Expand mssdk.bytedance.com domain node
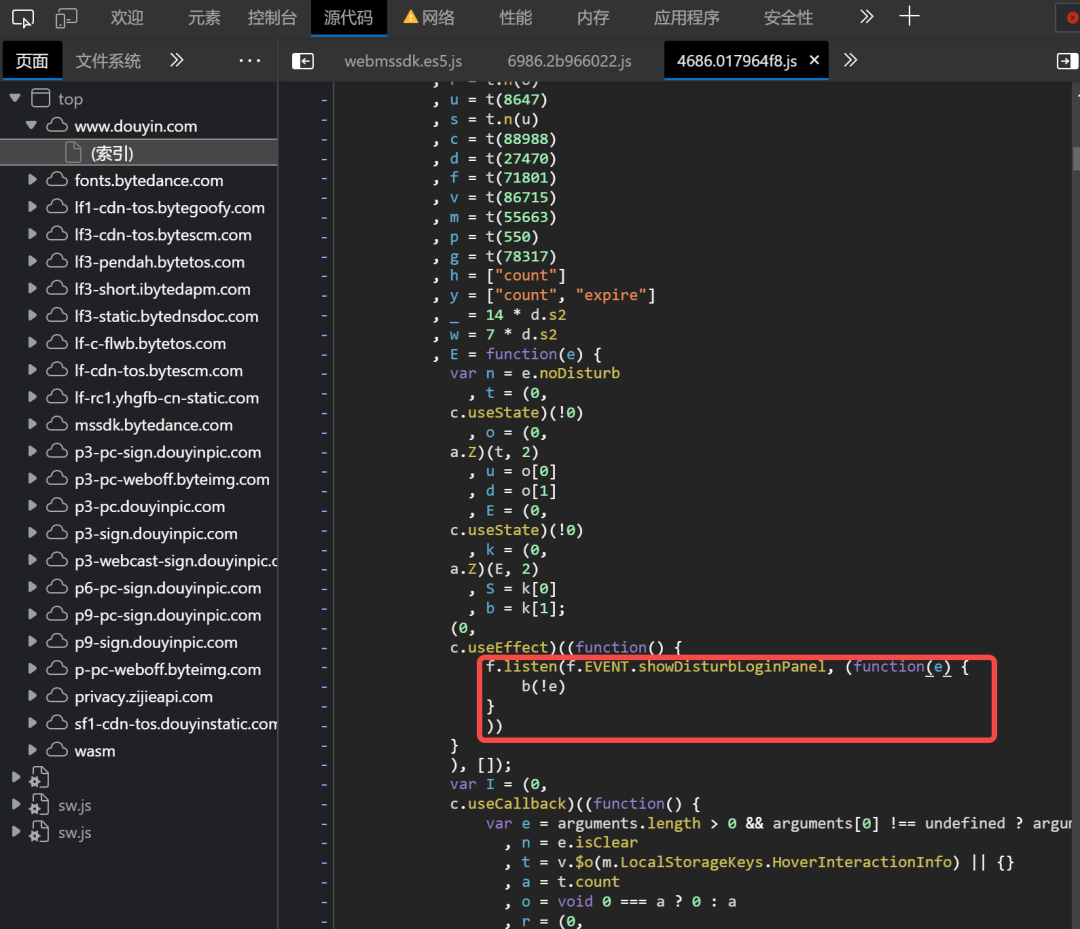The height and width of the screenshot is (929, 1080). 32,424
